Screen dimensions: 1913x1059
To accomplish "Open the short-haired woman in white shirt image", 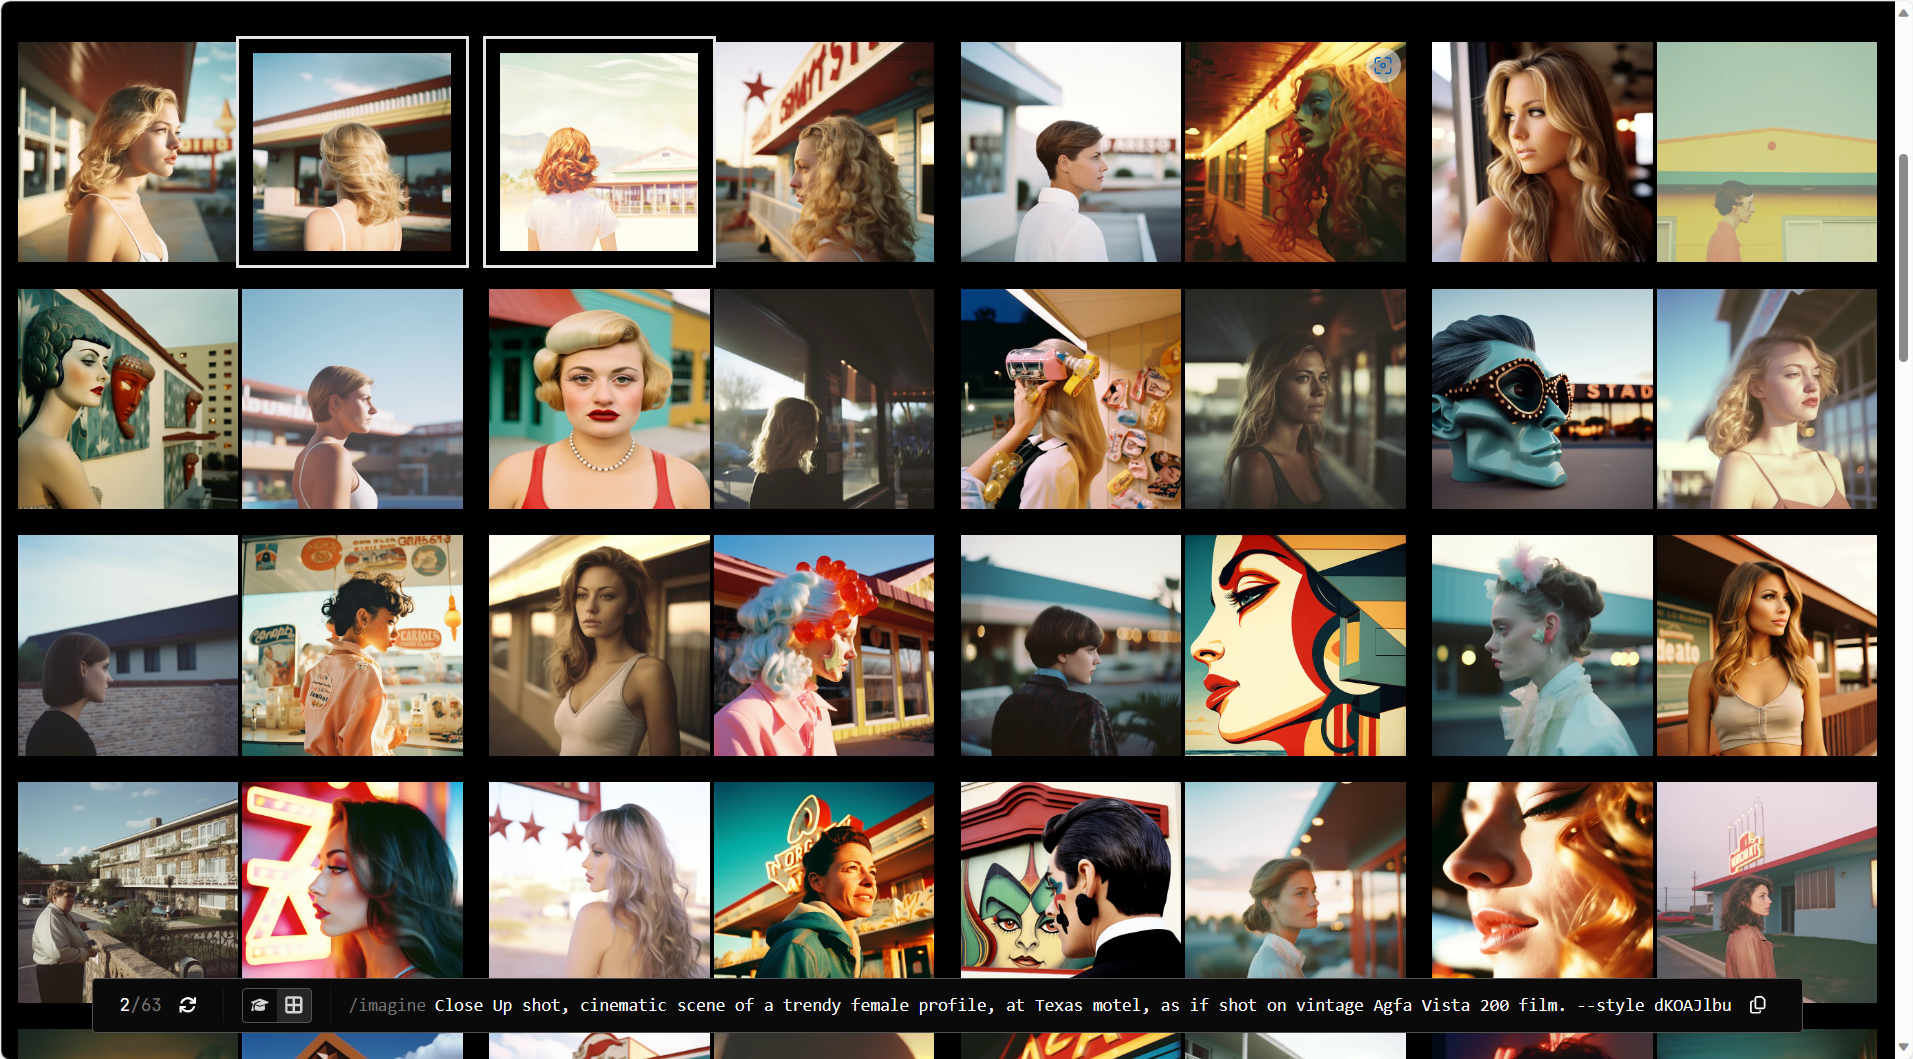I will pyautogui.click(x=1070, y=152).
